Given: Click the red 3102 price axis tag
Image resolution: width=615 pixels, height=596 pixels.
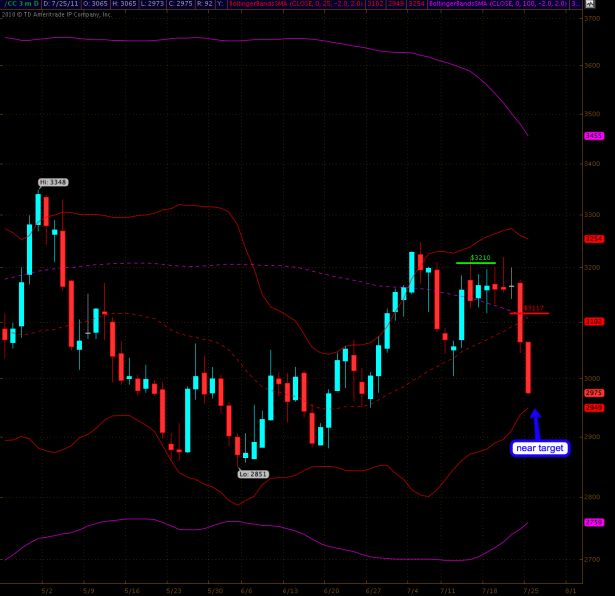Looking at the screenshot, I should [x=594, y=321].
